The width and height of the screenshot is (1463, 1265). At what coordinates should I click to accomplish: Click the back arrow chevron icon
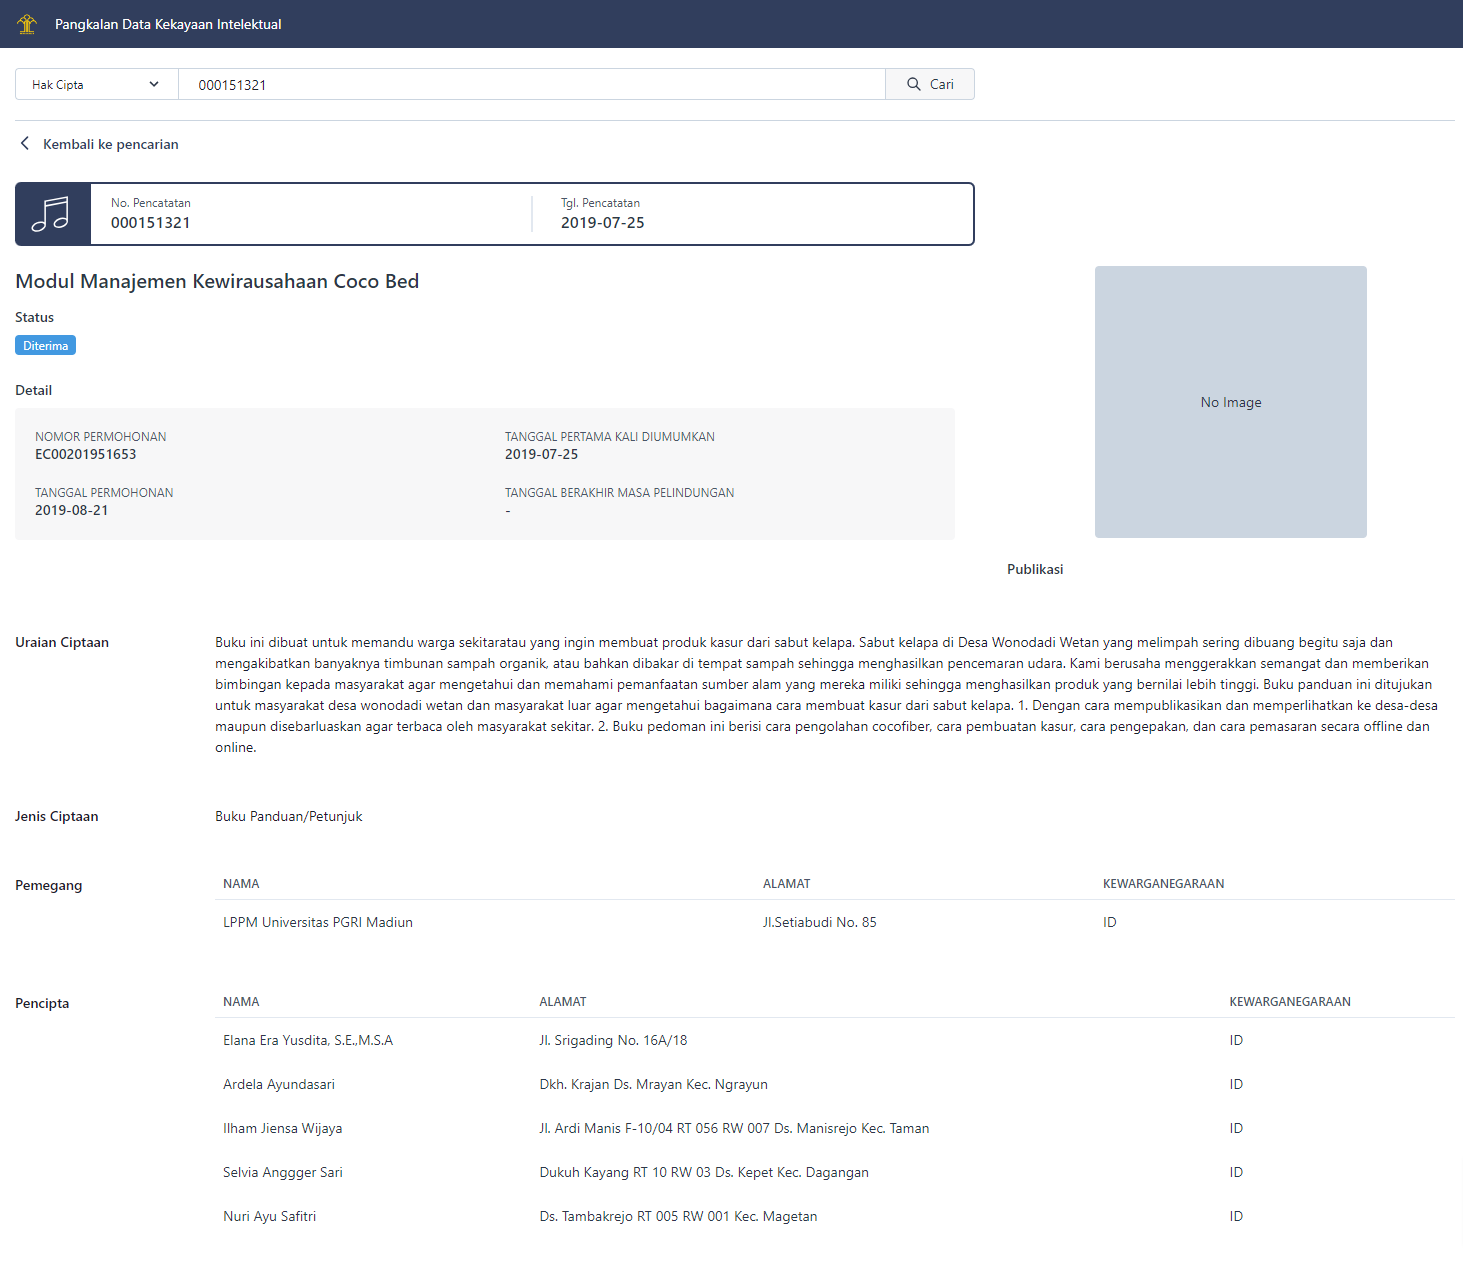tap(25, 144)
